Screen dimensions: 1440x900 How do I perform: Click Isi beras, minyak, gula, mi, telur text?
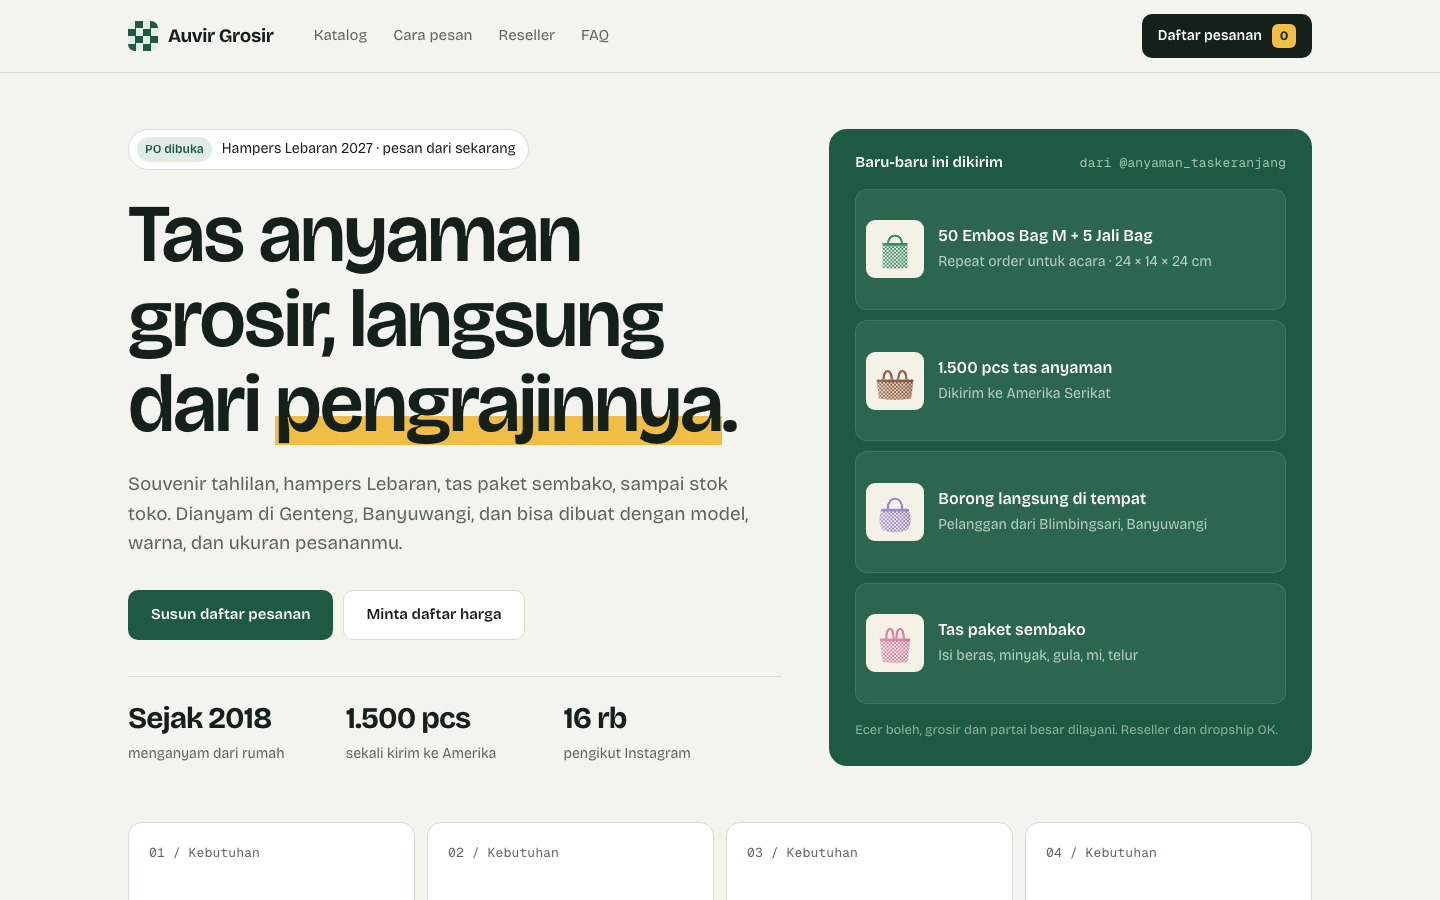pyautogui.click(x=1038, y=655)
